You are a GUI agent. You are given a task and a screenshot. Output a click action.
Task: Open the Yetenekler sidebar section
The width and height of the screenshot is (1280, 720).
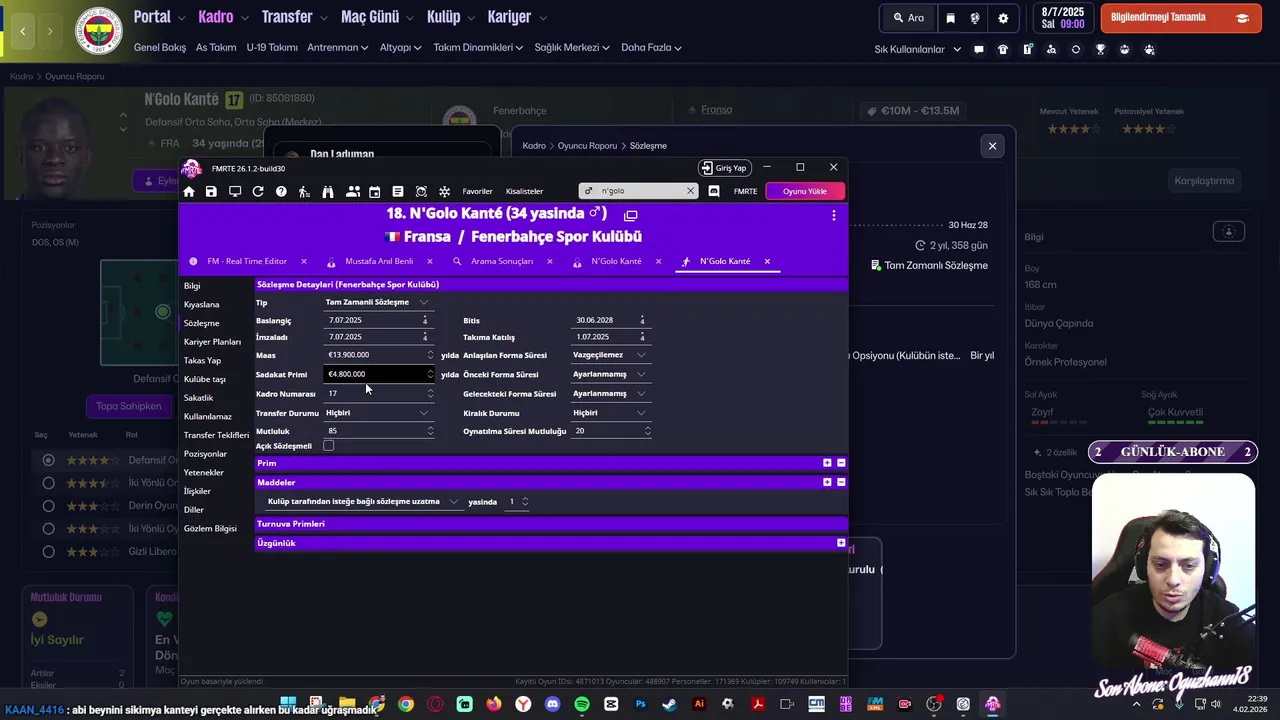click(x=204, y=472)
